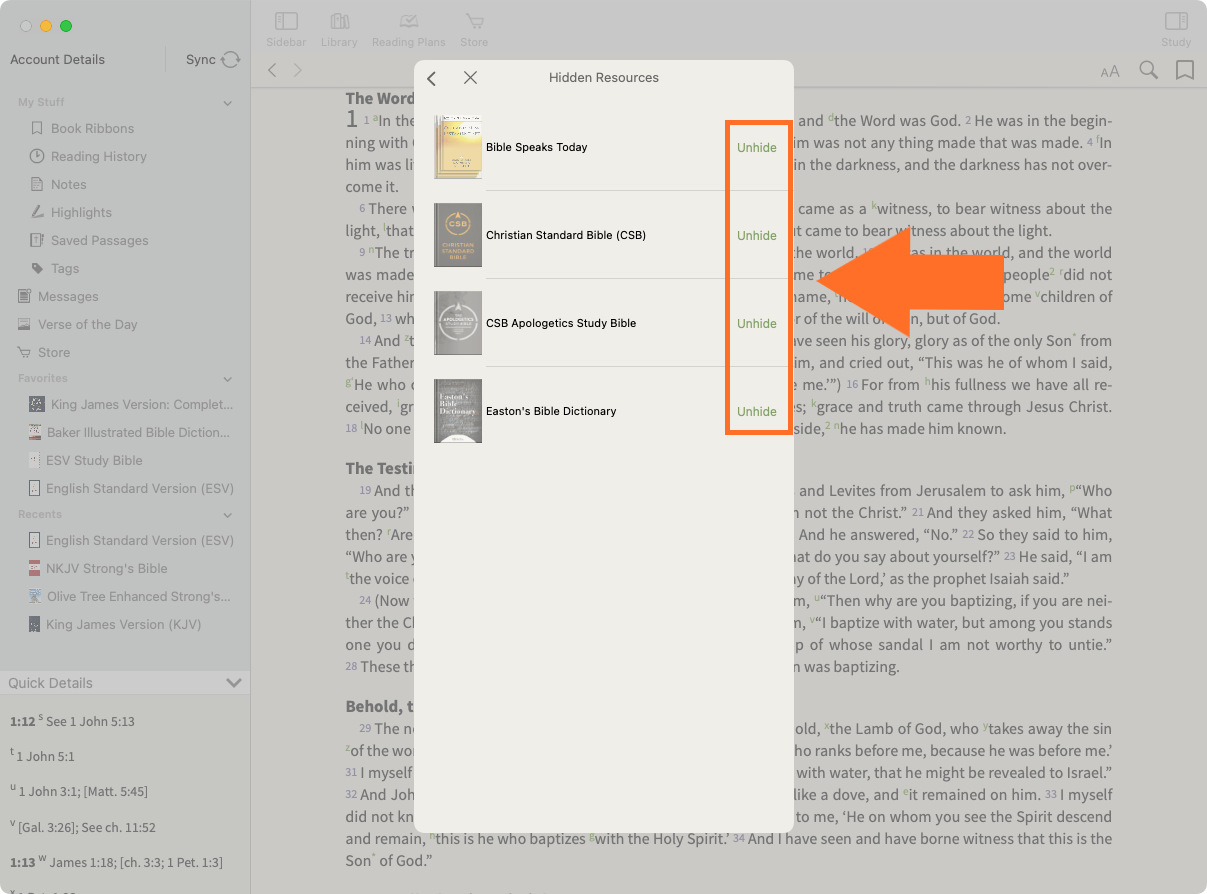Open Reading Plans in the toolbar
The height and width of the screenshot is (894, 1207).
(408, 29)
